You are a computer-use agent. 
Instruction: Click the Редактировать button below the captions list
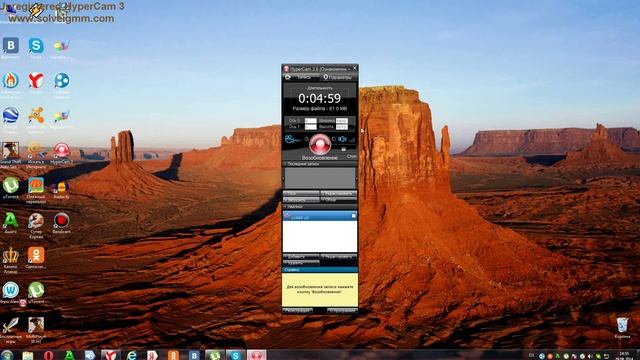coord(339,257)
